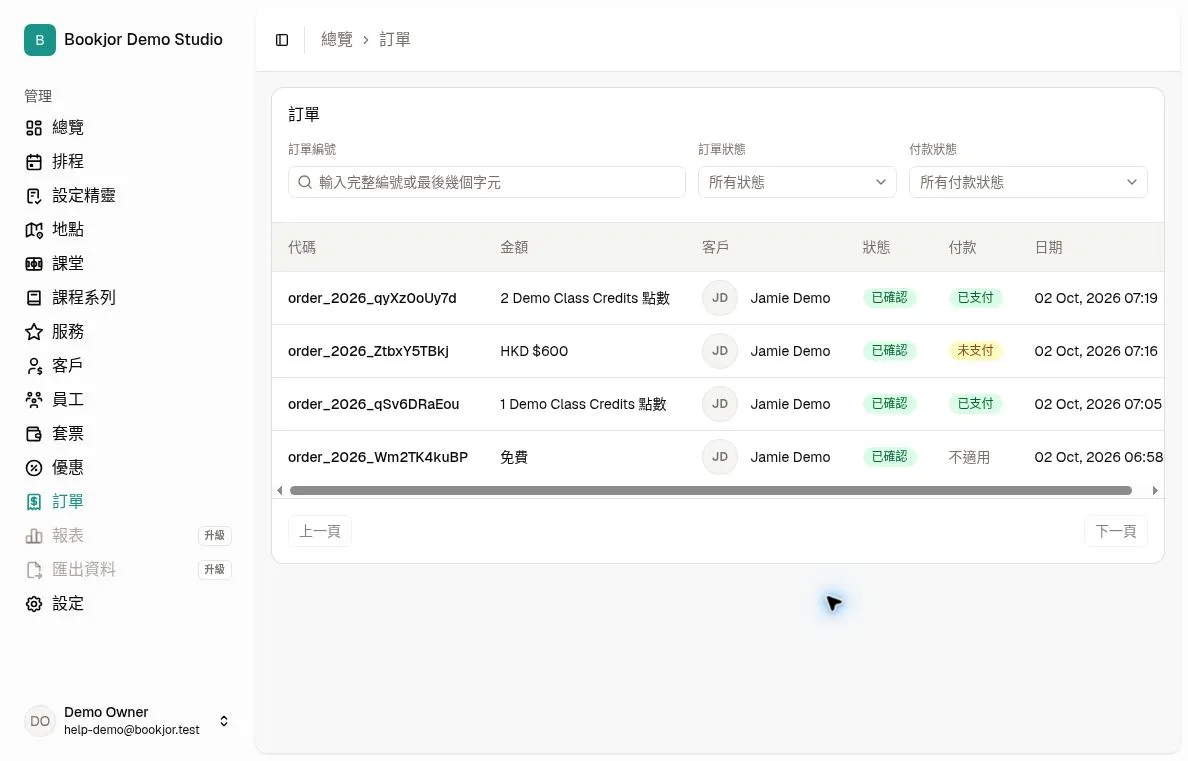Open order_2026_ZtbxY5TBkj row
Viewport: 1188px width, 761px height.
(717, 351)
